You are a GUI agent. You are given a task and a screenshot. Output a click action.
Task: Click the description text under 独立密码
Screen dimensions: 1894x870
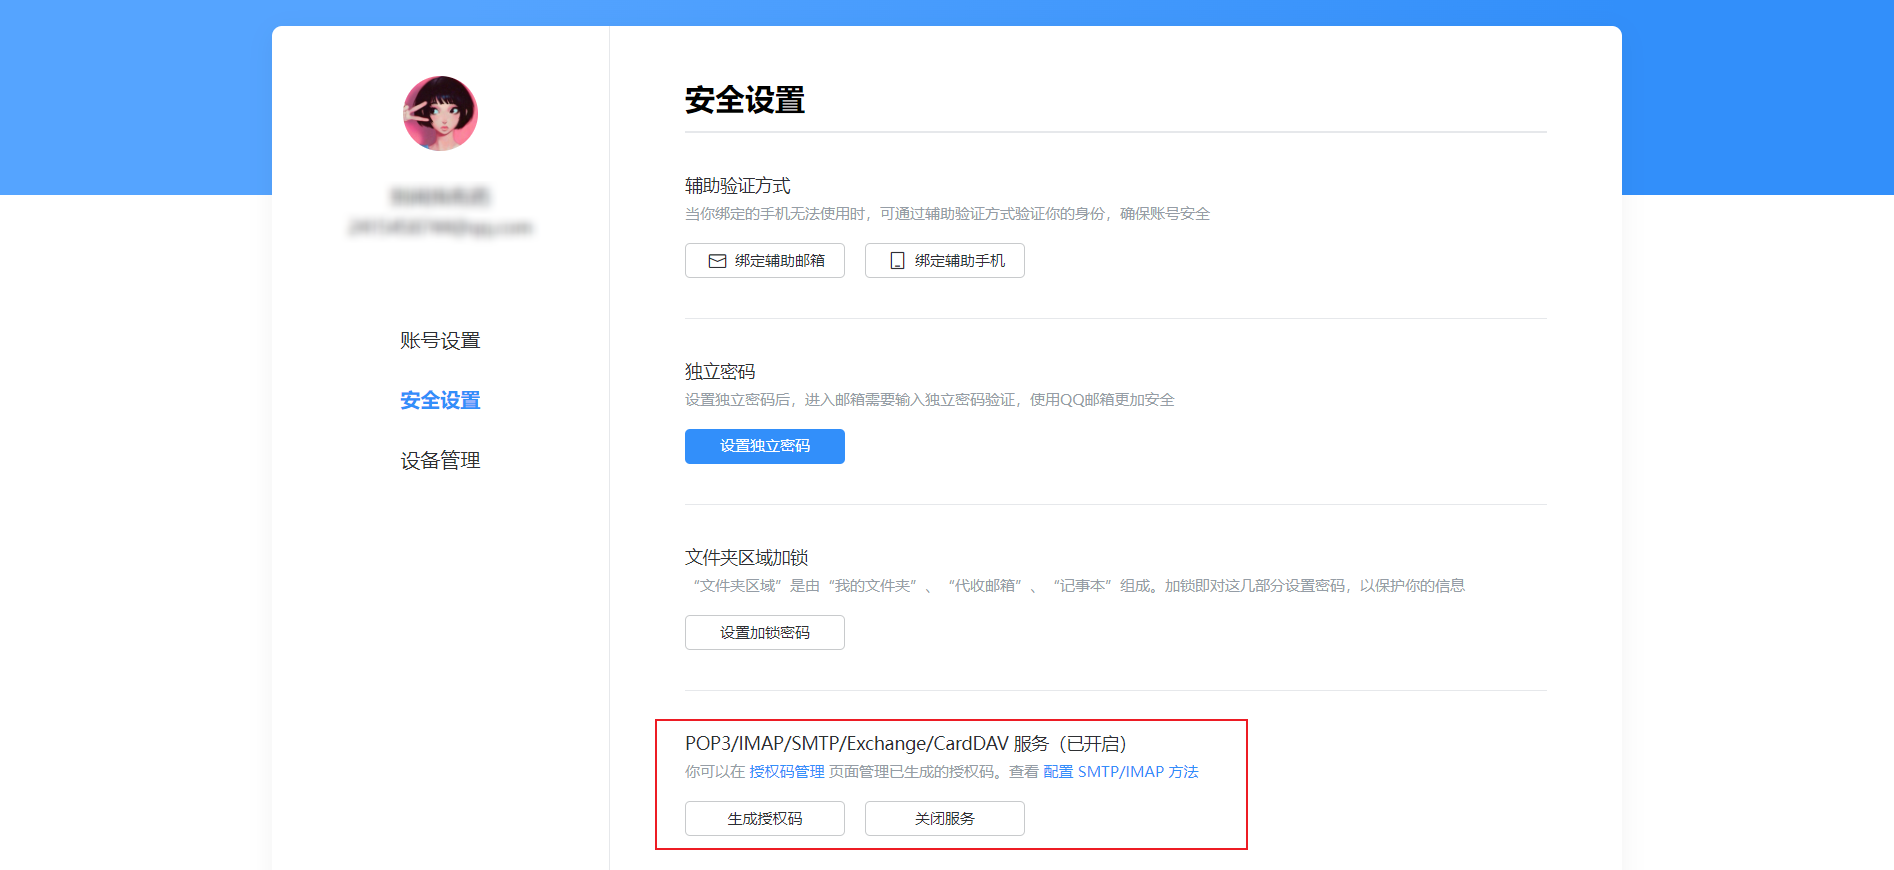pos(929,400)
